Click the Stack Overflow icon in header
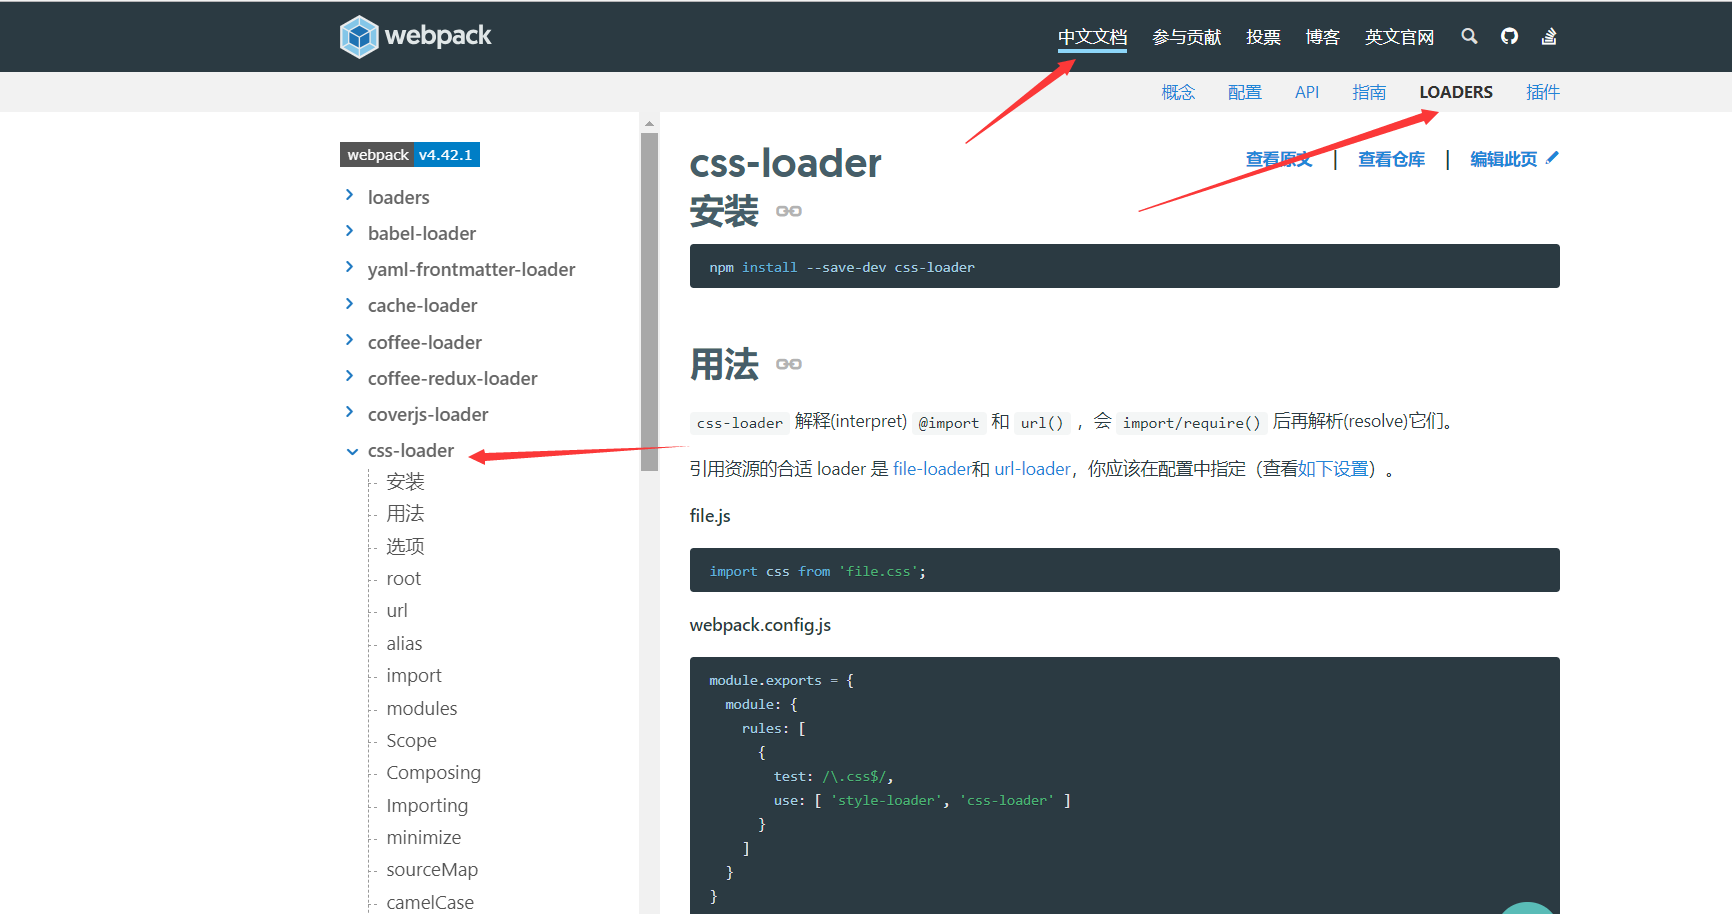This screenshot has width=1732, height=914. (1549, 36)
